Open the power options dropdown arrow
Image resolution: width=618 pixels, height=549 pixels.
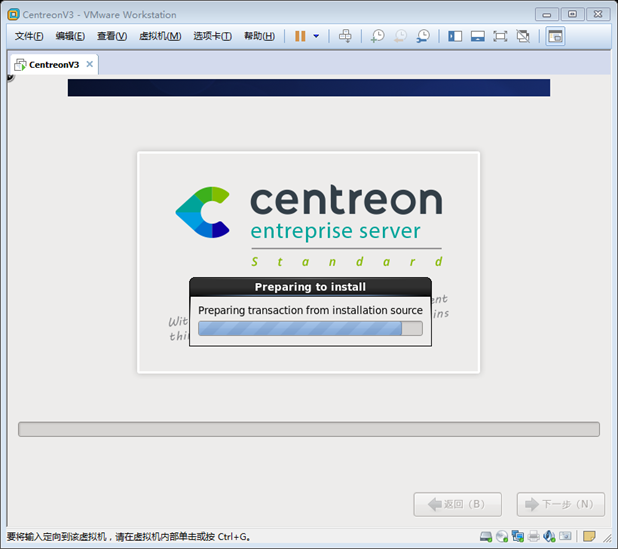pyautogui.click(x=316, y=36)
